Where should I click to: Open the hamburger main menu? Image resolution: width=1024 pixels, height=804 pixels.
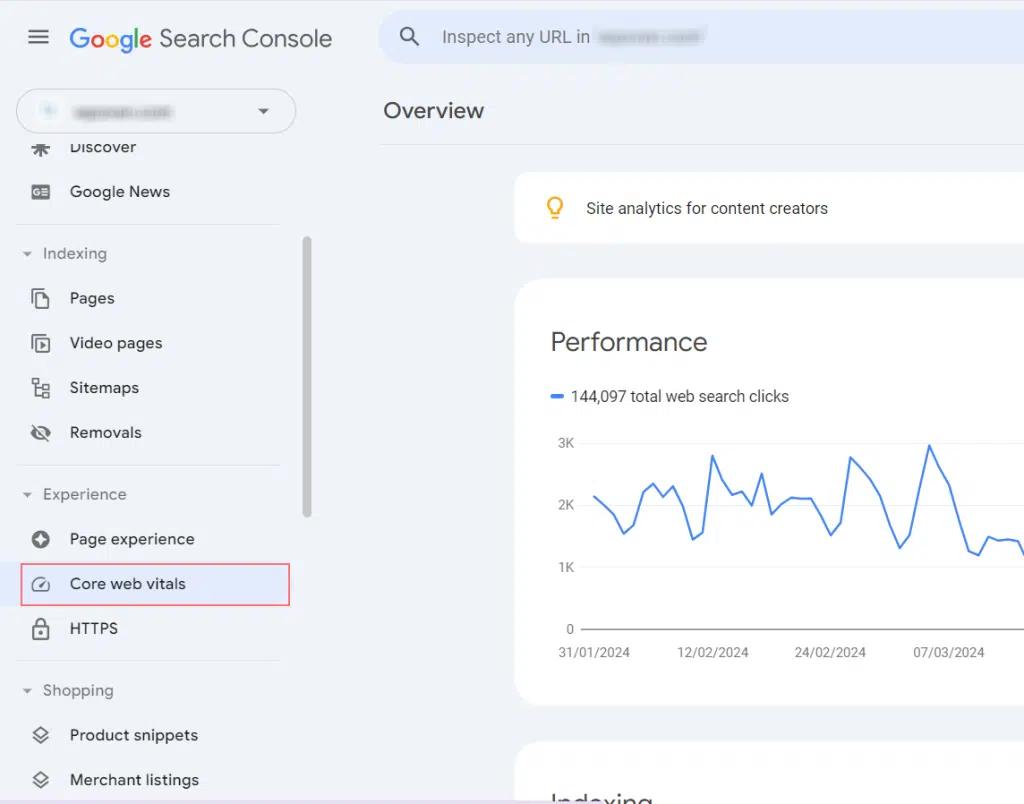point(39,37)
